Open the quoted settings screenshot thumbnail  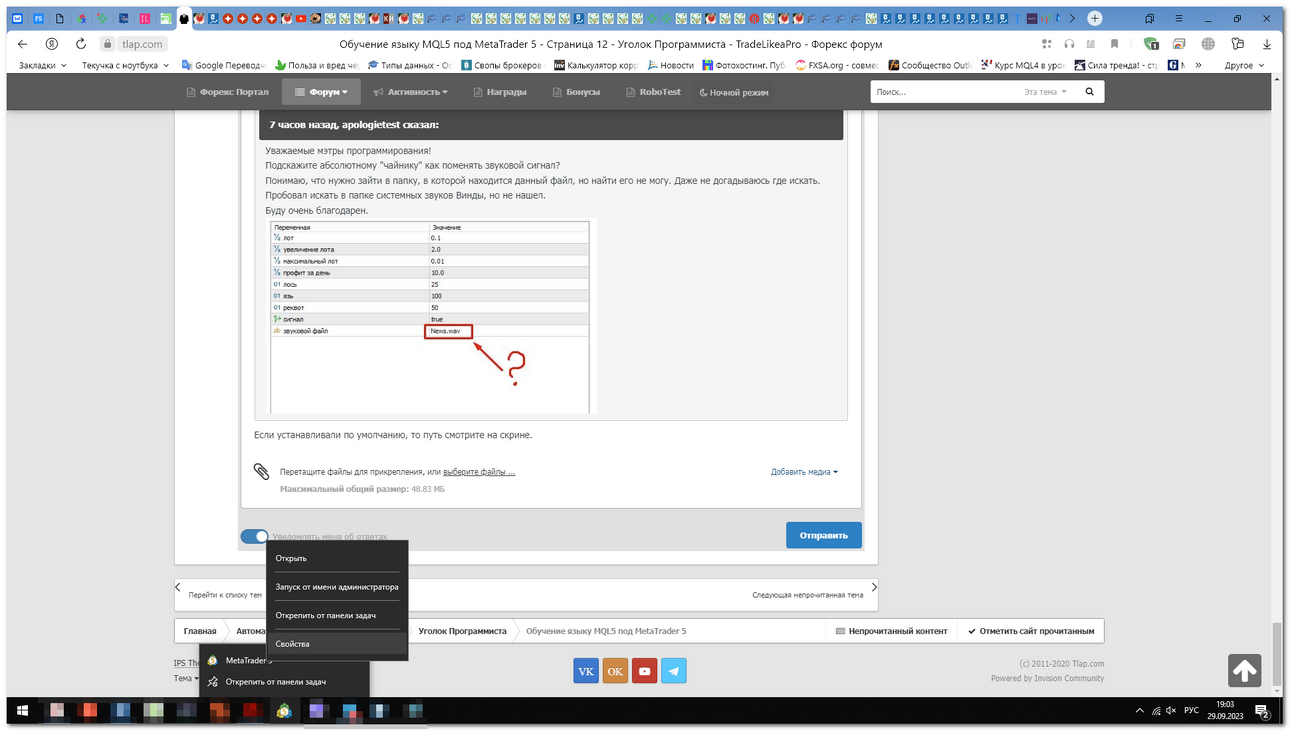432,316
